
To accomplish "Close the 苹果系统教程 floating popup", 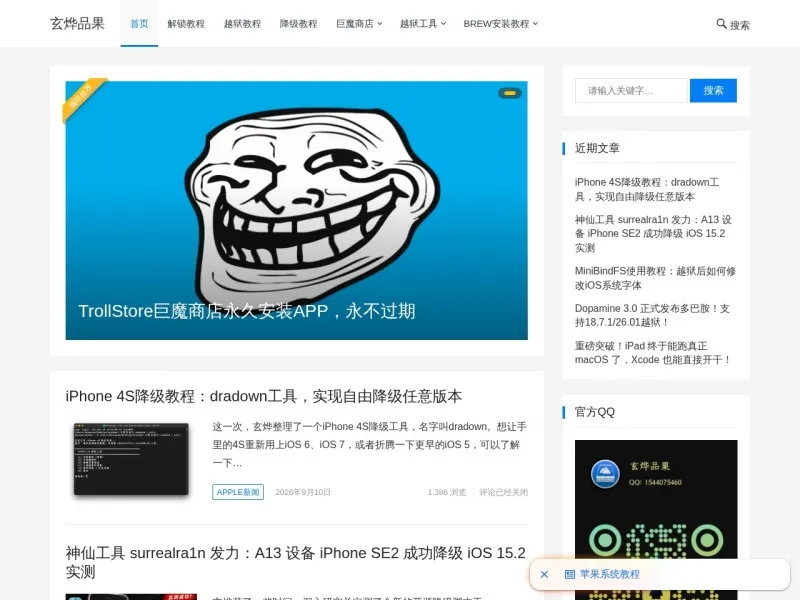I will pos(544,574).
